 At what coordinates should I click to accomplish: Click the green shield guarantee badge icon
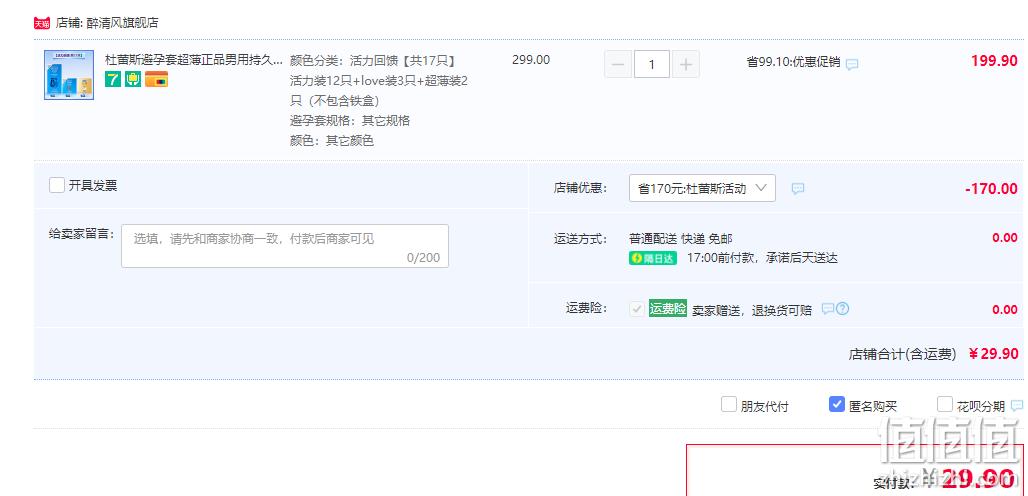[x=133, y=79]
